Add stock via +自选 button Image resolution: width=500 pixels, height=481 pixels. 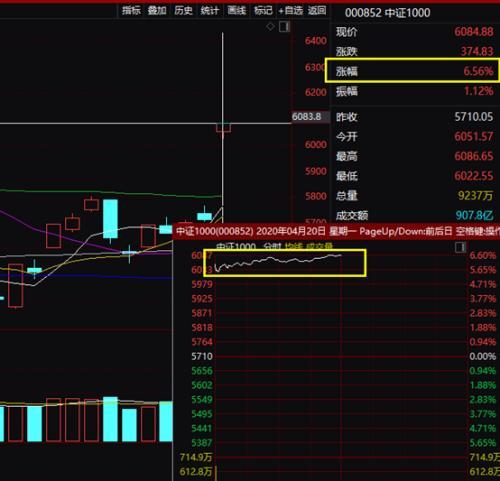point(291,11)
